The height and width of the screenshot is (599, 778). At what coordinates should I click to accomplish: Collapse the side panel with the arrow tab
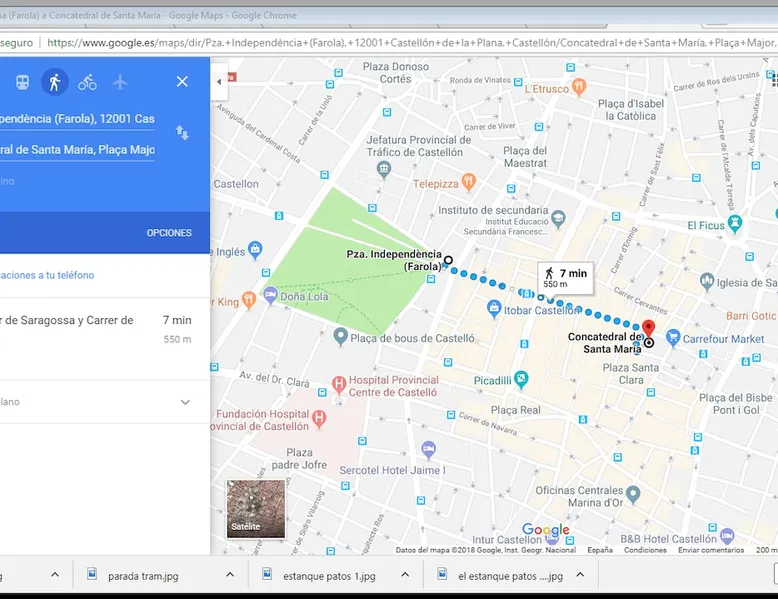[219, 82]
